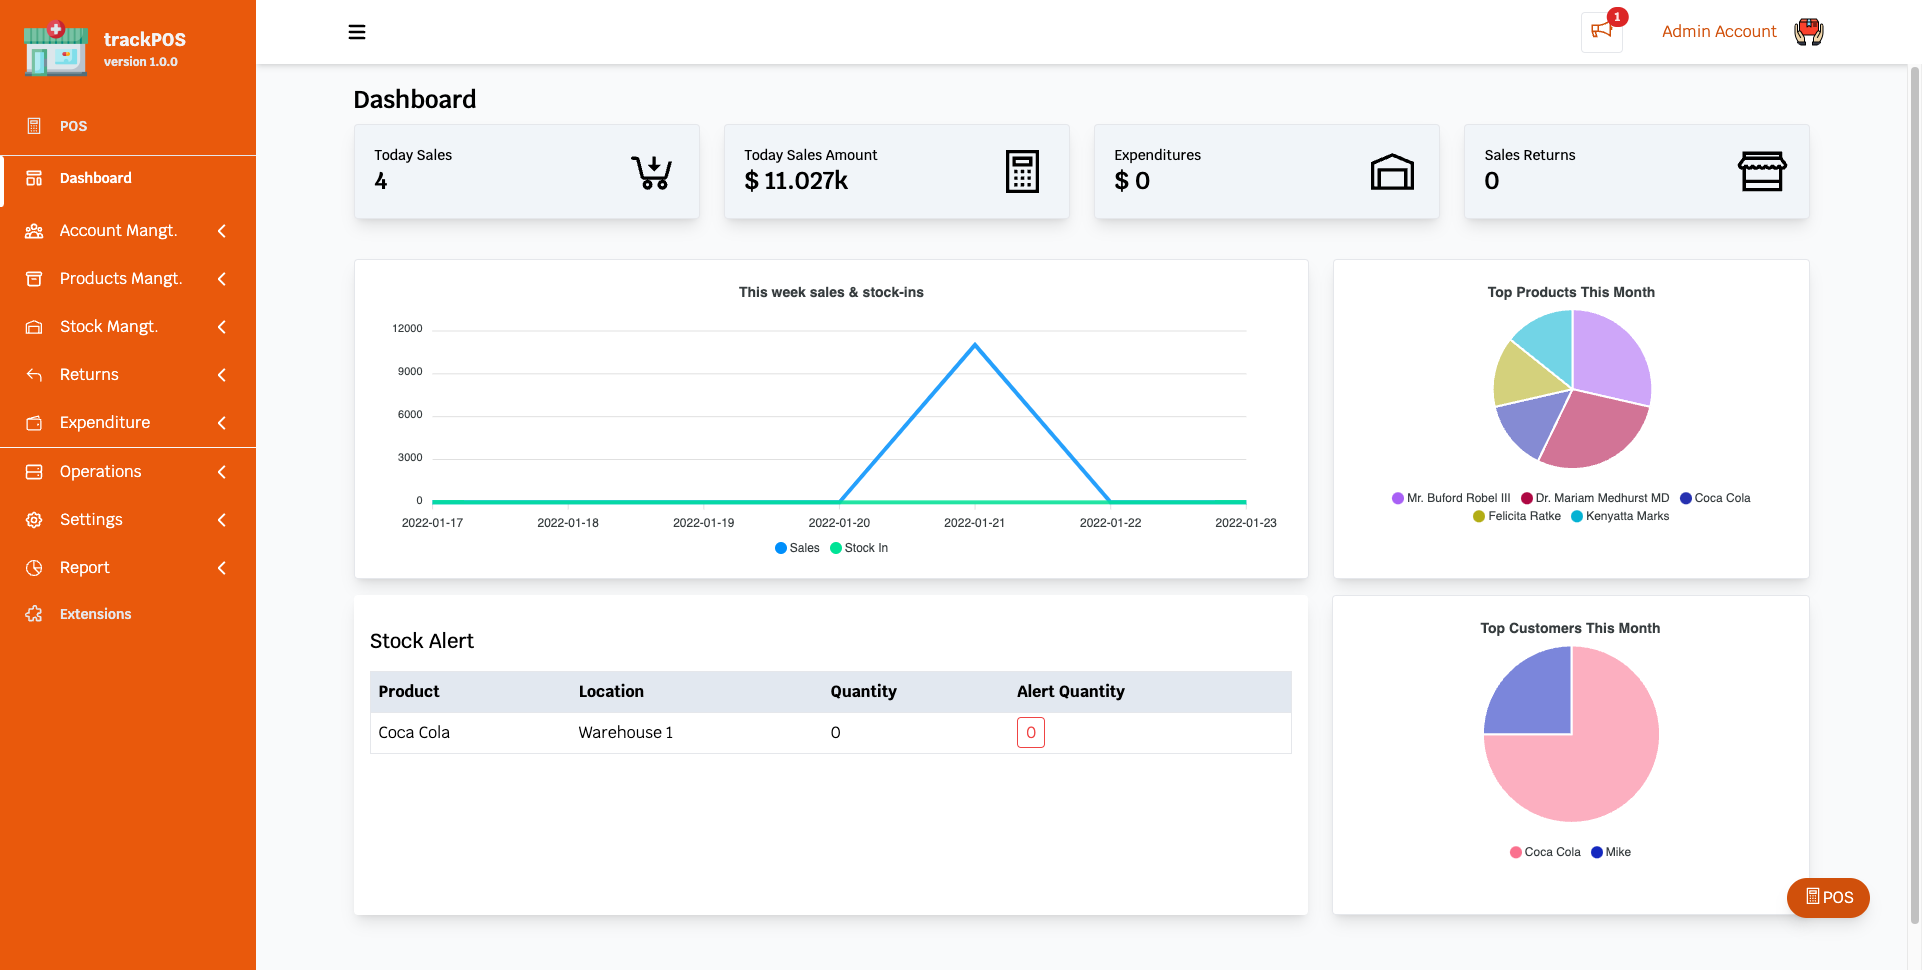Hide the Stock In series in the chart legend

(x=858, y=548)
